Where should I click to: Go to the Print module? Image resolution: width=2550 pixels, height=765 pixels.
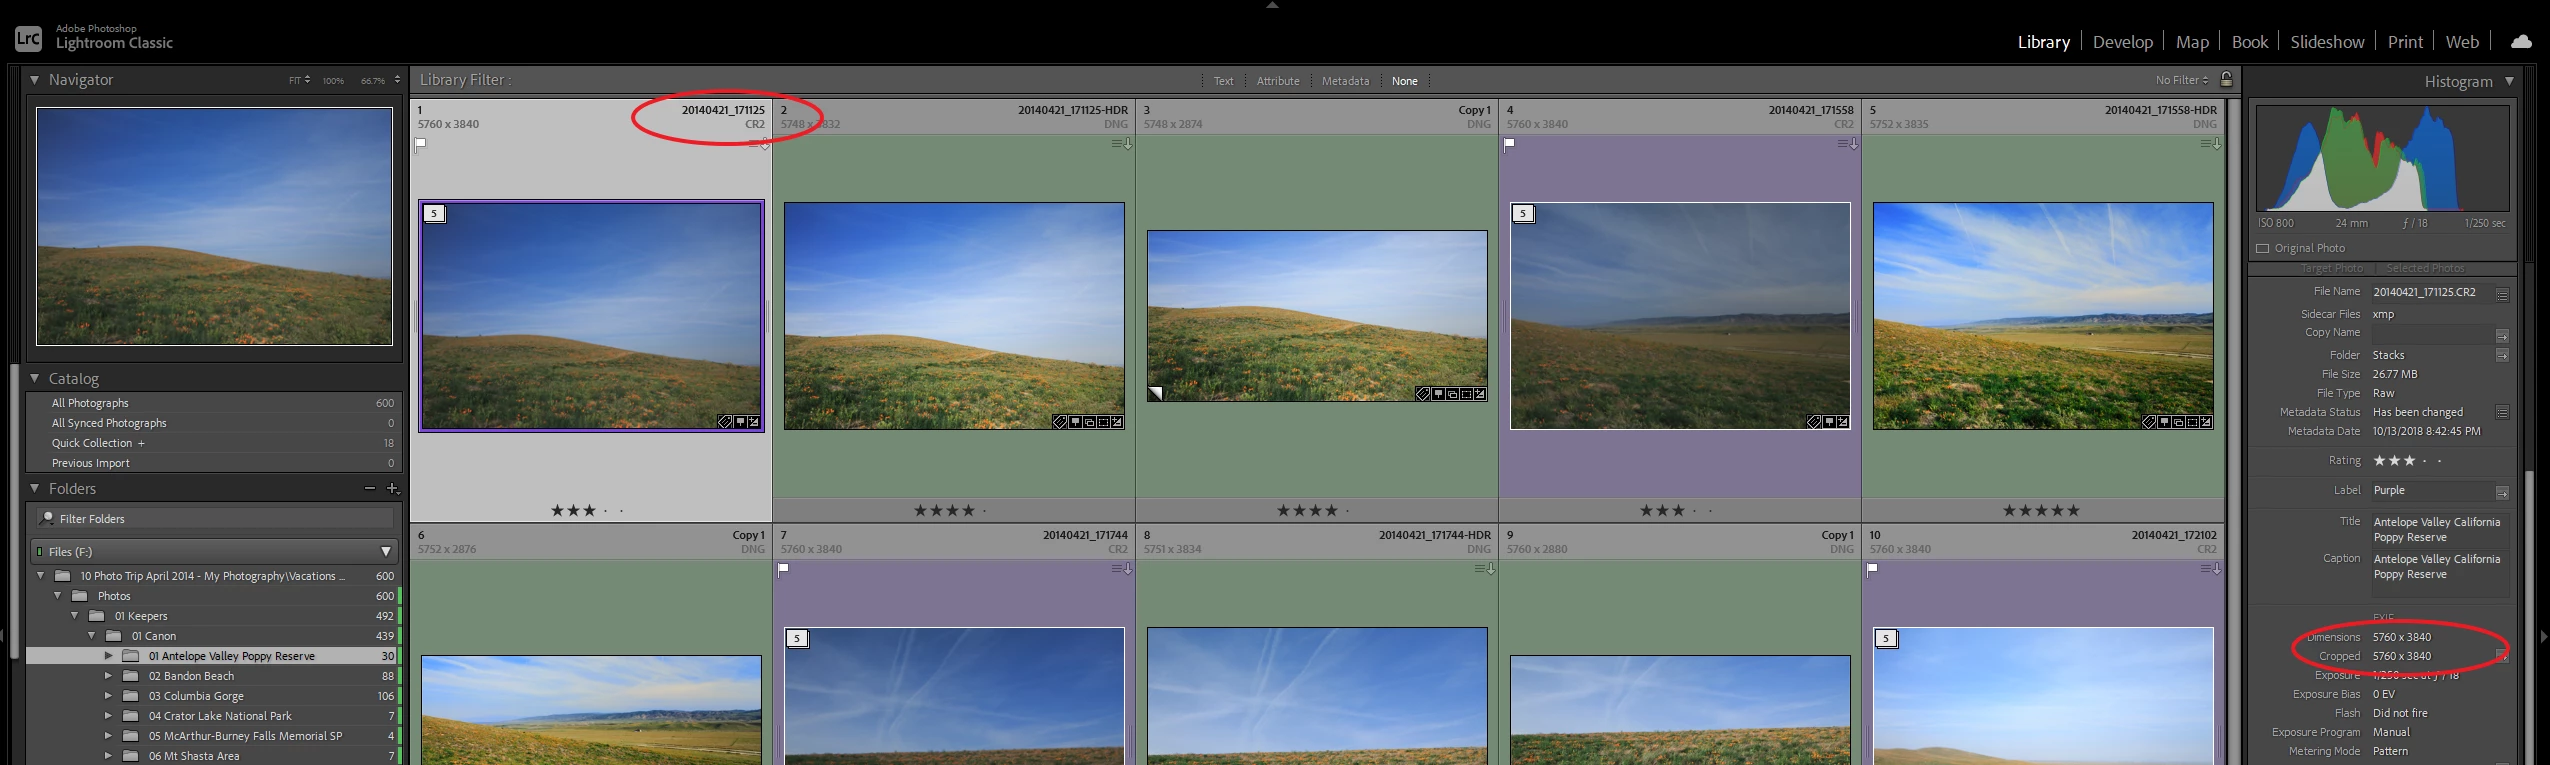click(2405, 42)
